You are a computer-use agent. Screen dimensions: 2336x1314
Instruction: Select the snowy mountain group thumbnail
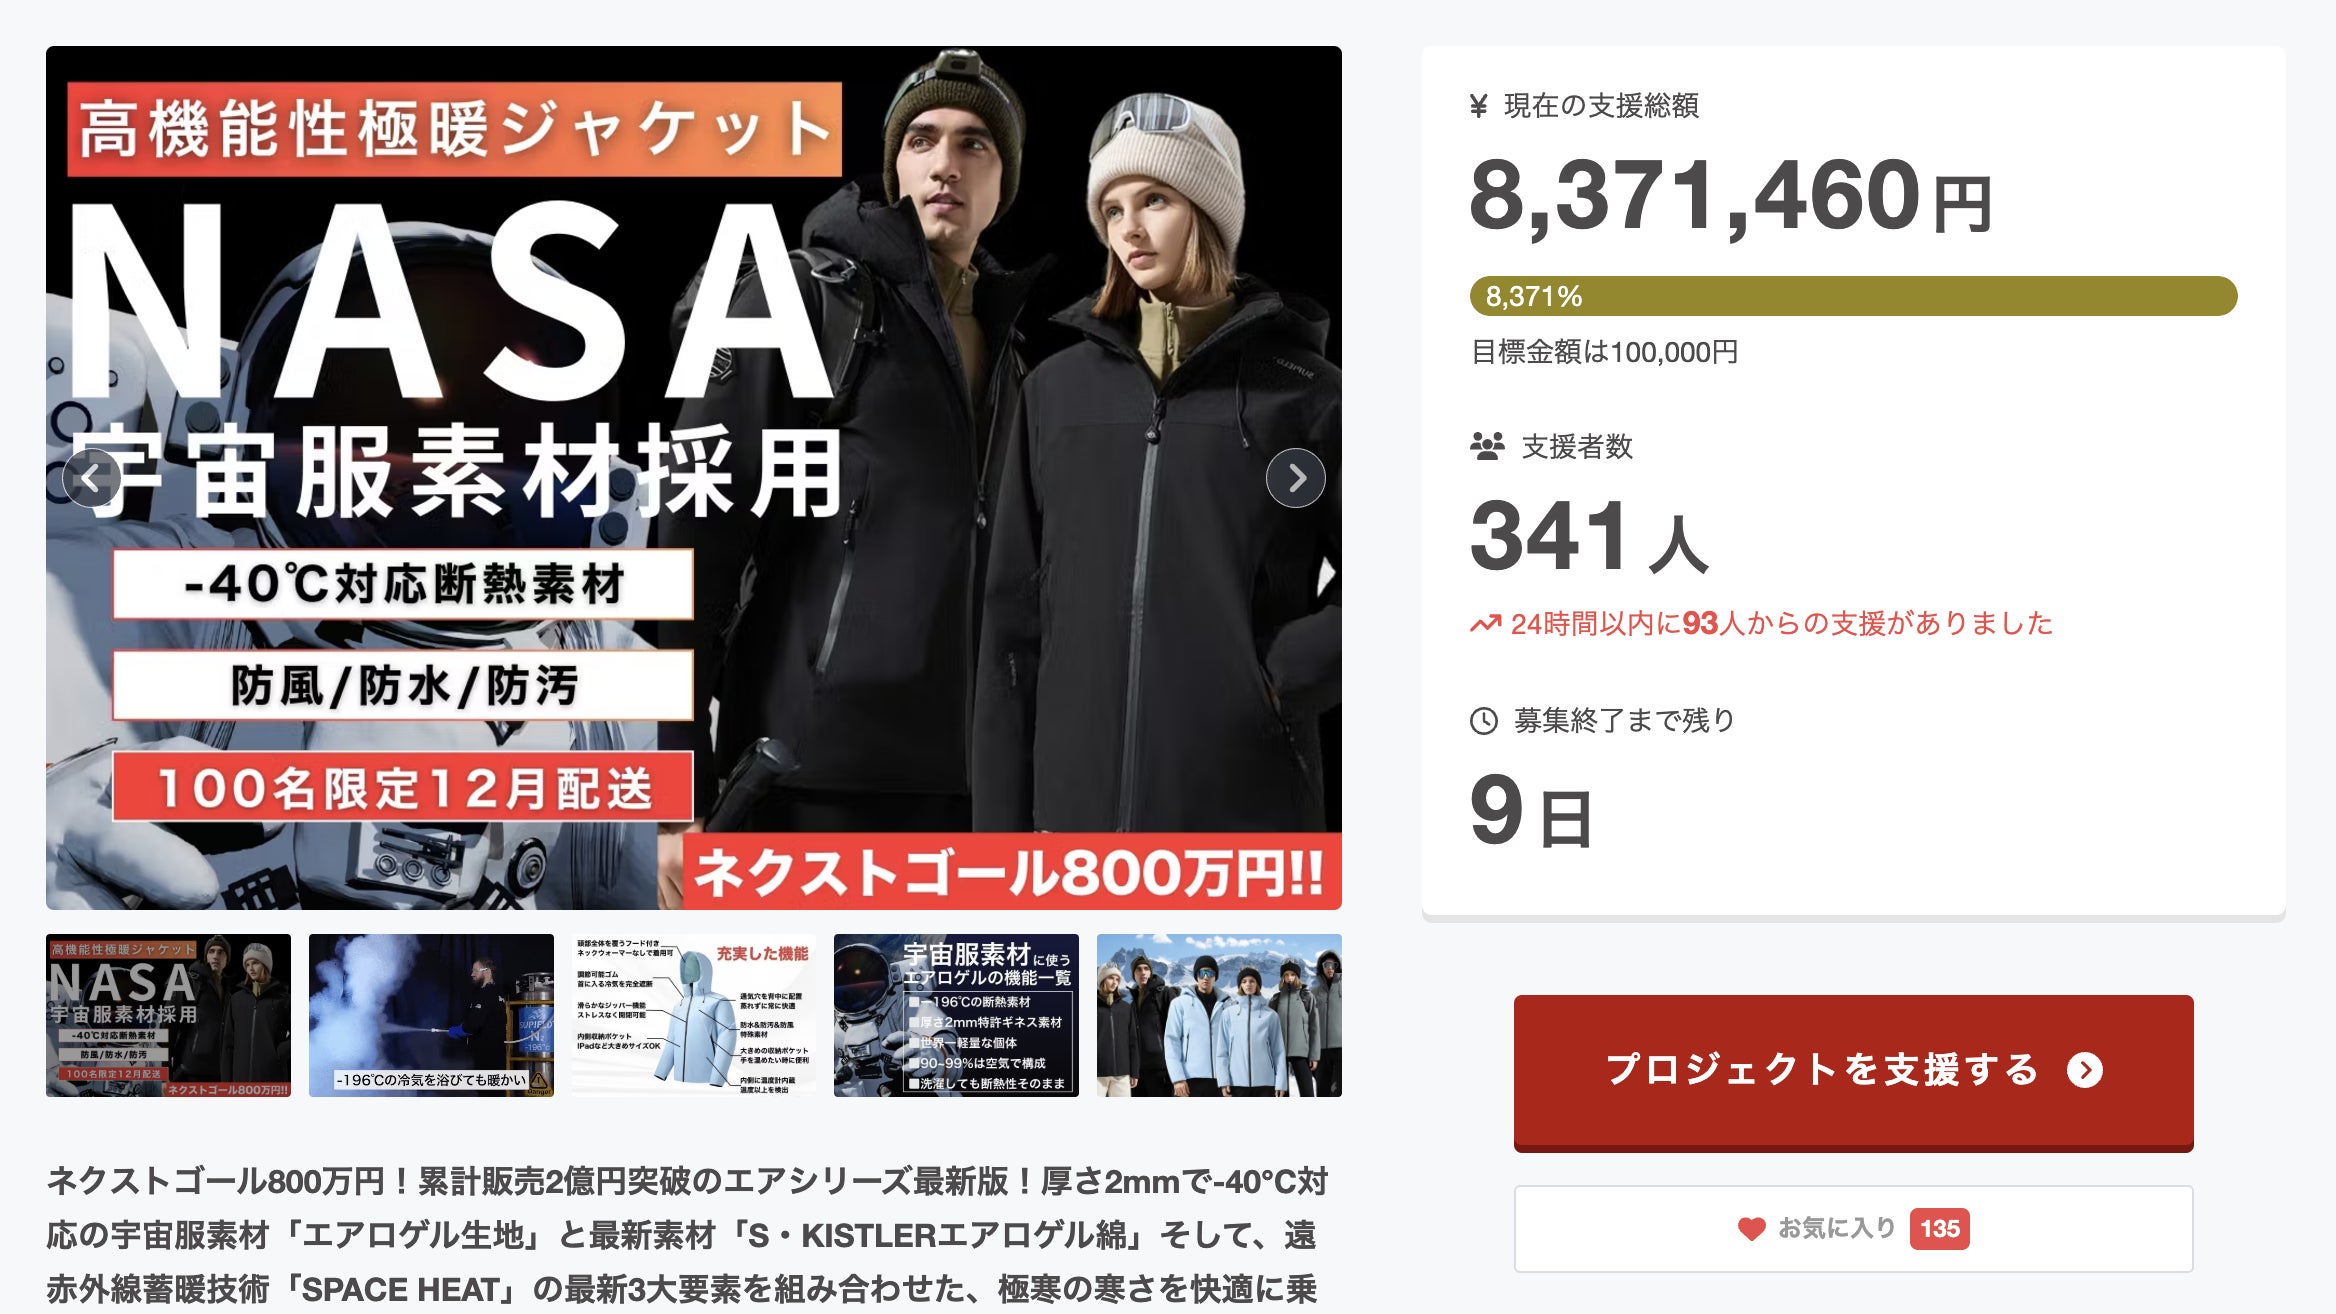click(x=1219, y=1015)
